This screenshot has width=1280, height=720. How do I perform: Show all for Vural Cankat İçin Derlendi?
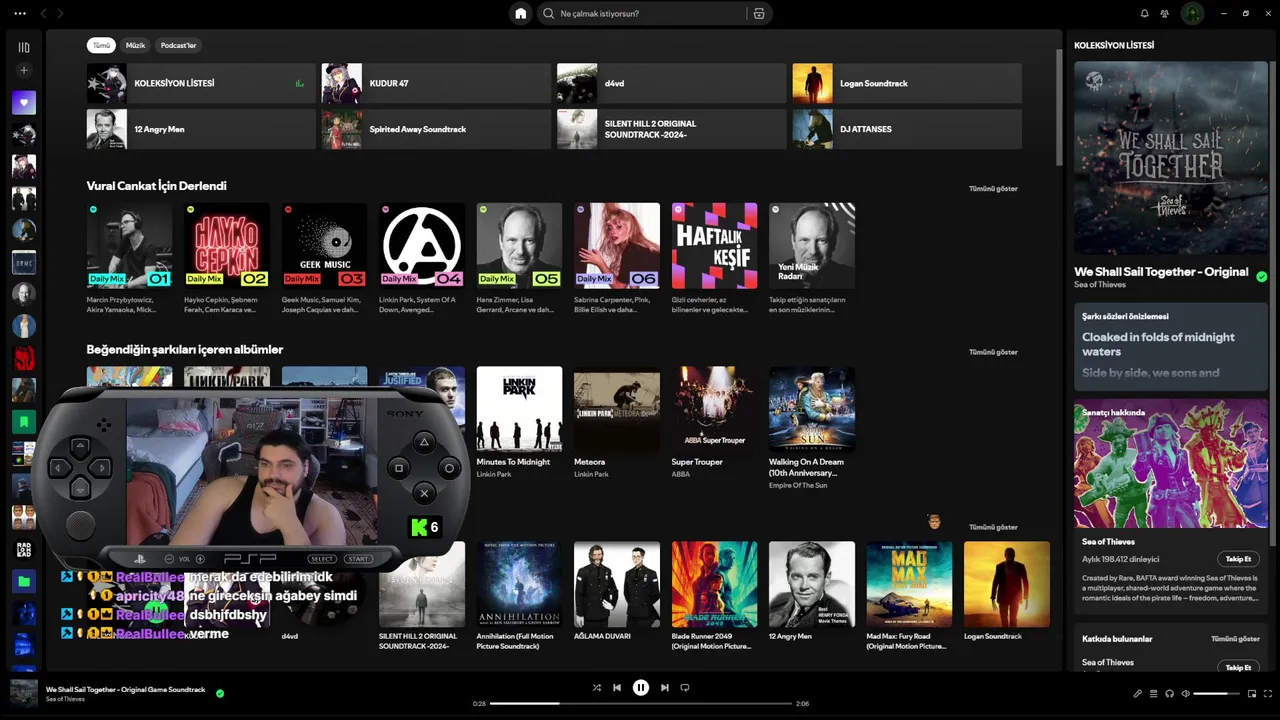tap(993, 188)
